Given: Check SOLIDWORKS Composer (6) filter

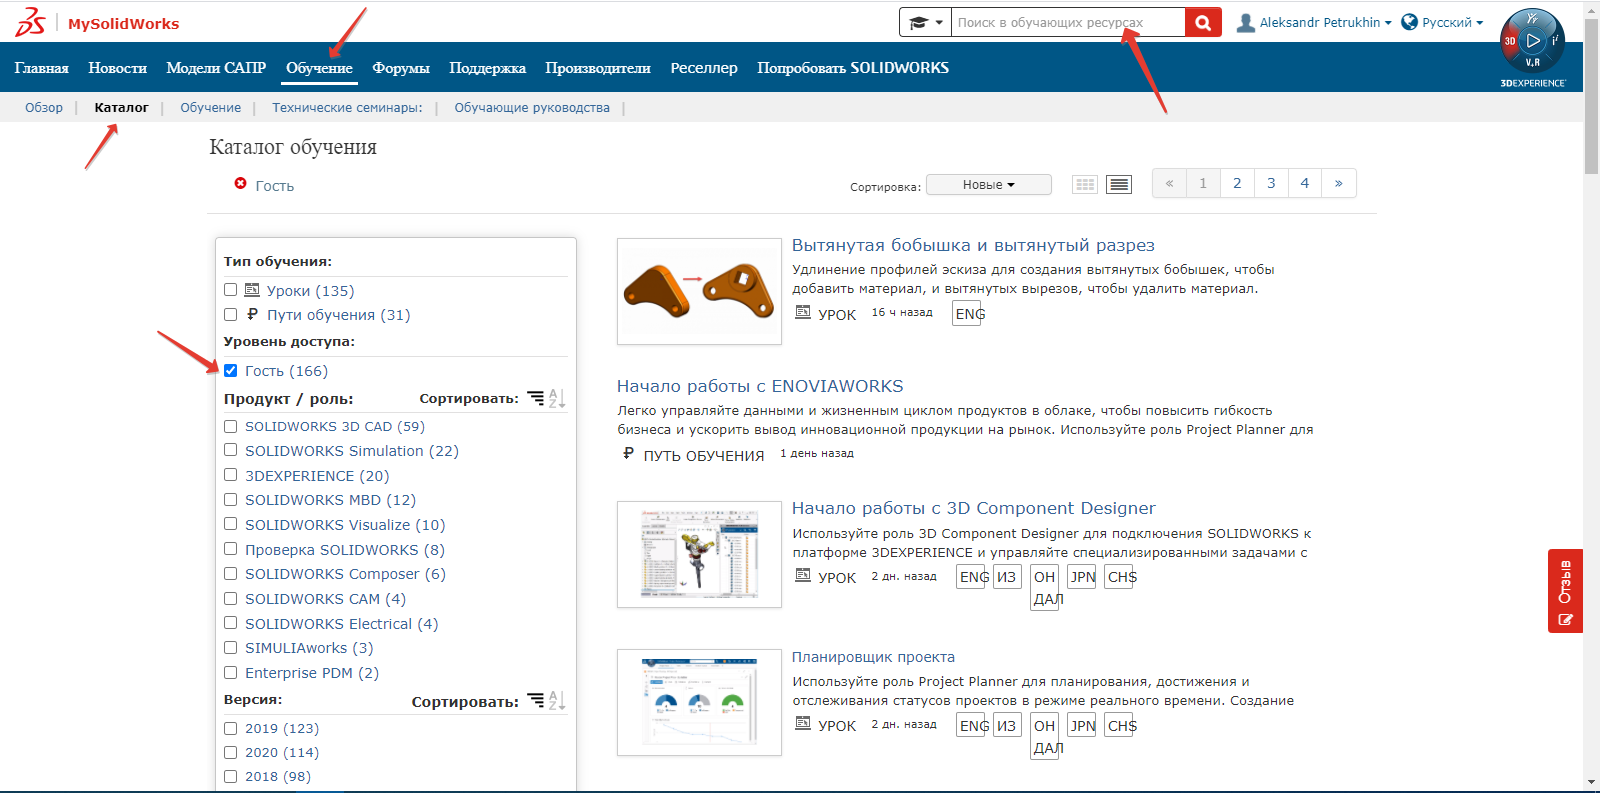Looking at the screenshot, I should [x=231, y=574].
